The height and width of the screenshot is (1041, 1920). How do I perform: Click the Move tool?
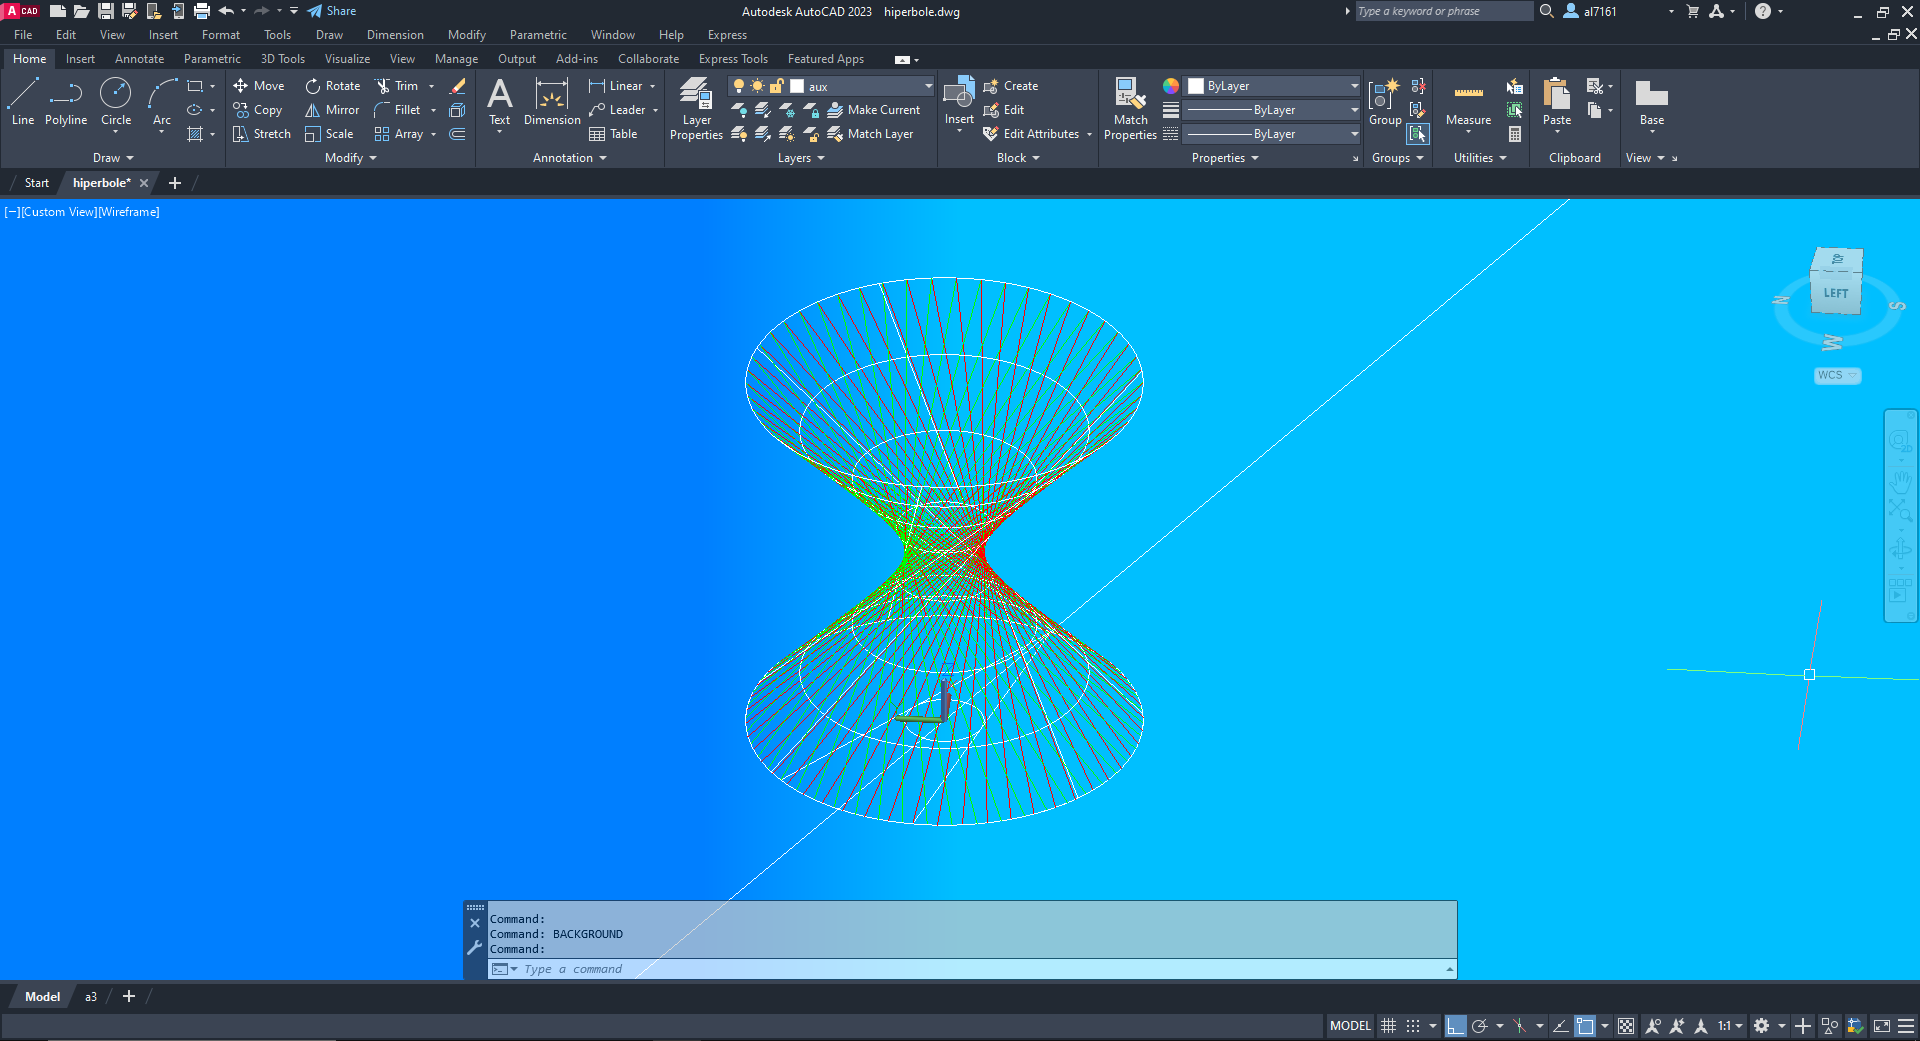coord(259,86)
